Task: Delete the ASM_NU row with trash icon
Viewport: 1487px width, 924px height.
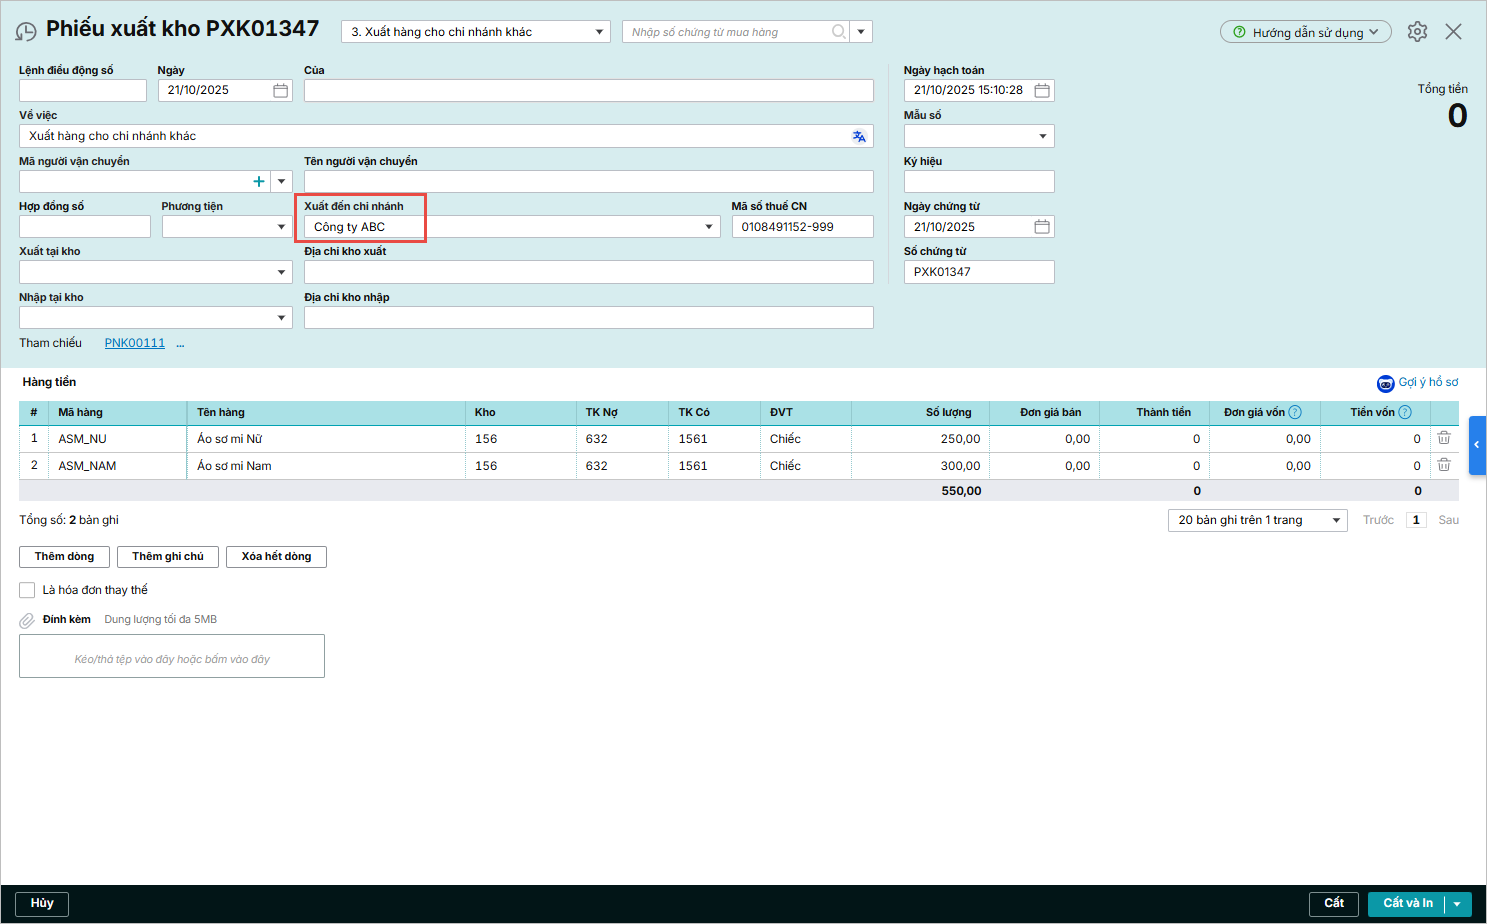Action: click(1444, 438)
